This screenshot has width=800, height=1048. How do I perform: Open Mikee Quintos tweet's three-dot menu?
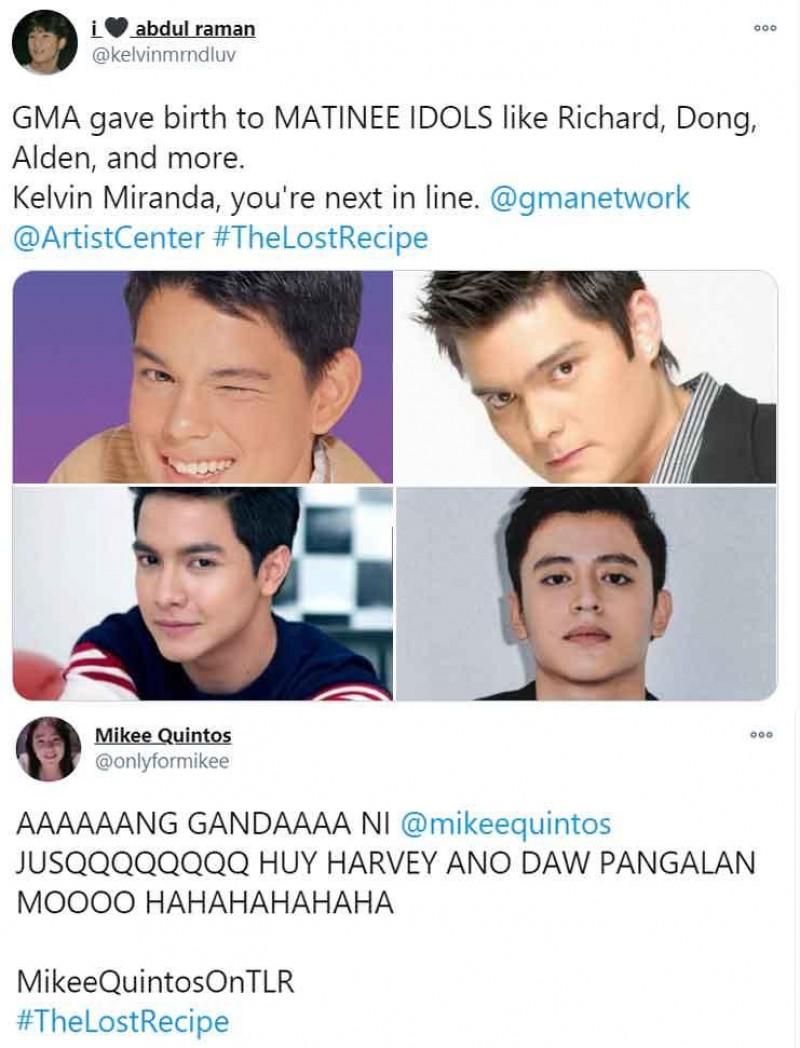pyautogui.click(x=761, y=735)
